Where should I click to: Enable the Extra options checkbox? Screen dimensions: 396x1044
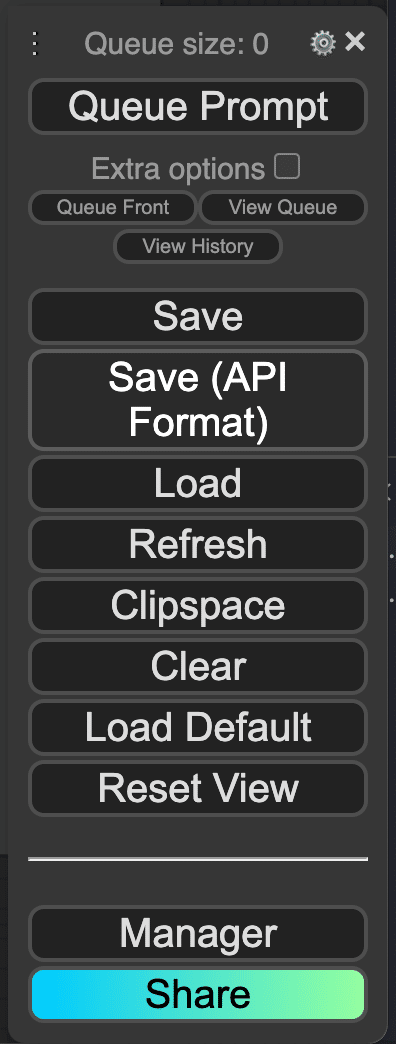pyautogui.click(x=288, y=166)
